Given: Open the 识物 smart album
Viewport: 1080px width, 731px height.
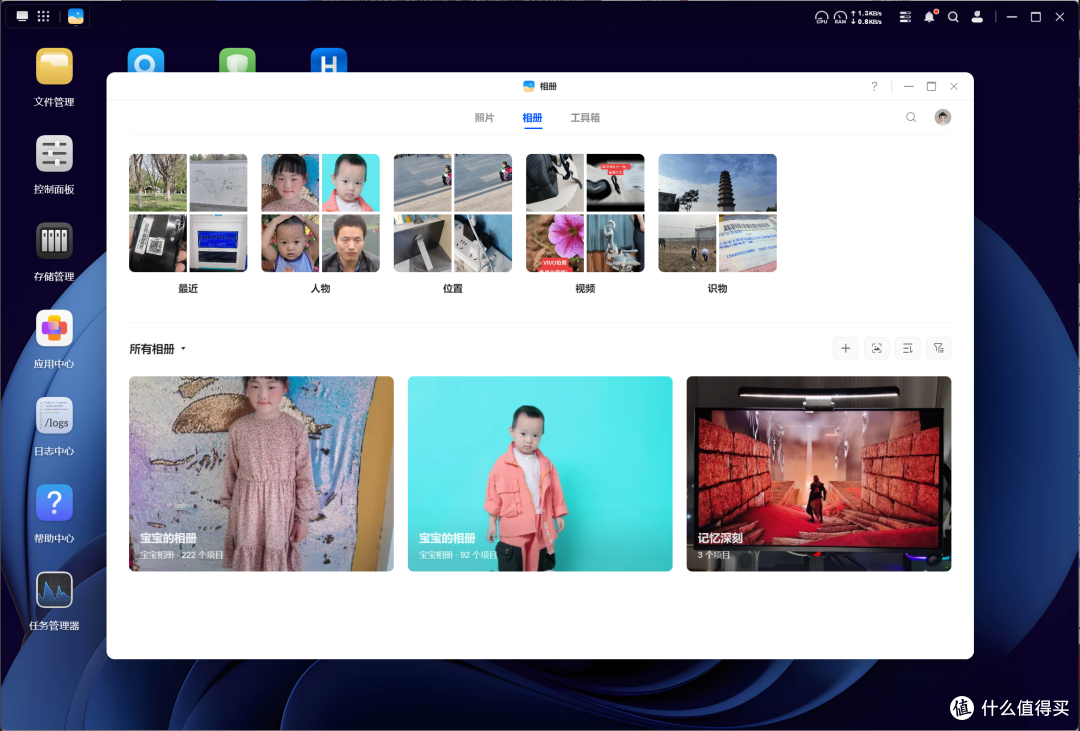Looking at the screenshot, I should pyautogui.click(x=717, y=213).
